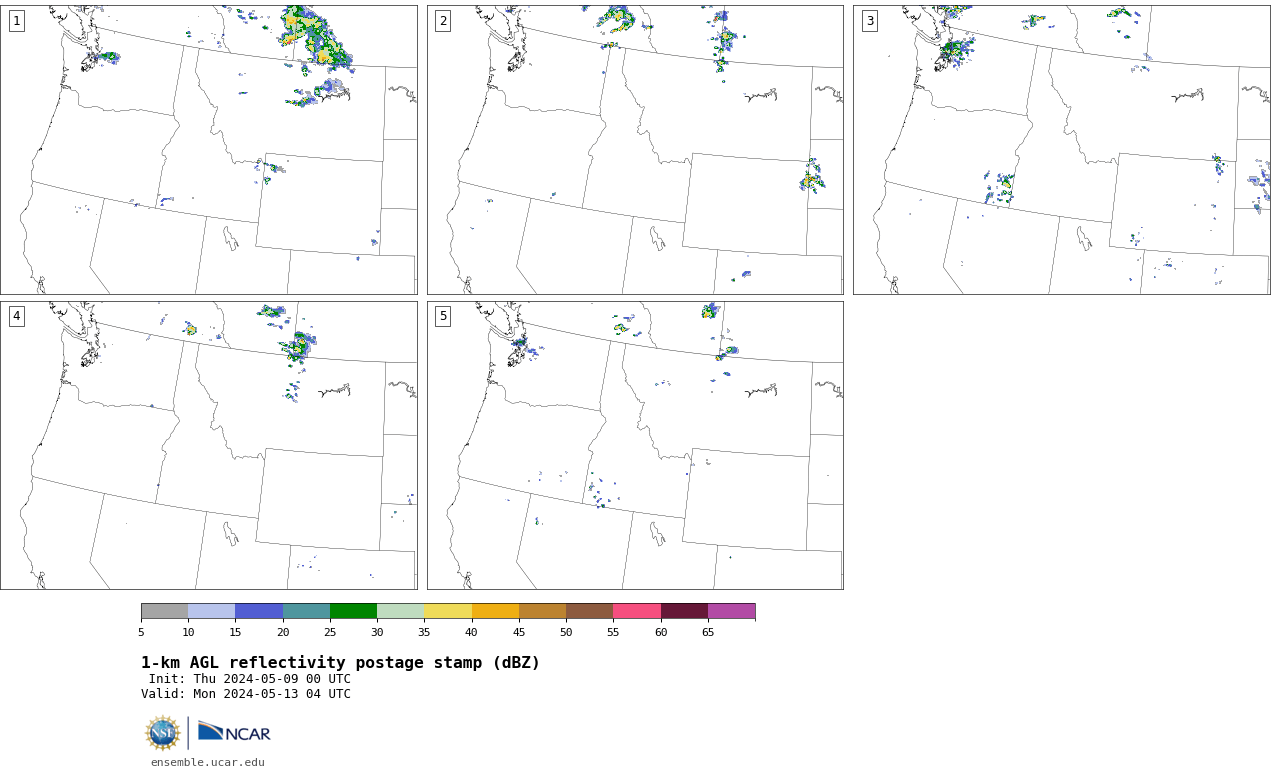Open ensemble member 5 reflectivity map
The image size is (1280, 773).
[635, 445]
